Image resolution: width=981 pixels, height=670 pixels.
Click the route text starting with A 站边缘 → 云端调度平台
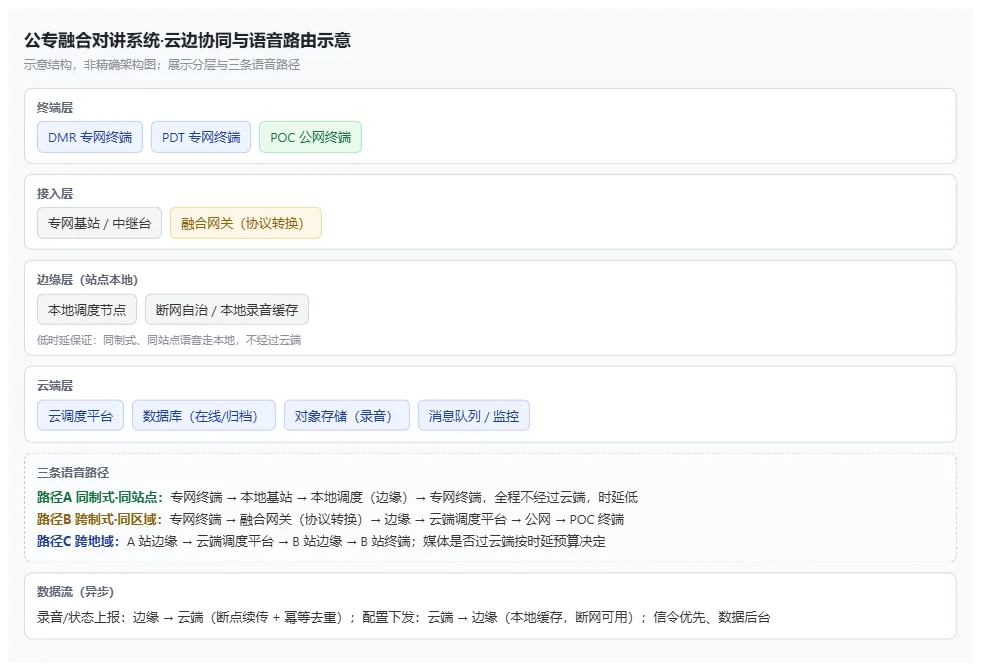[x=366, y=541]
